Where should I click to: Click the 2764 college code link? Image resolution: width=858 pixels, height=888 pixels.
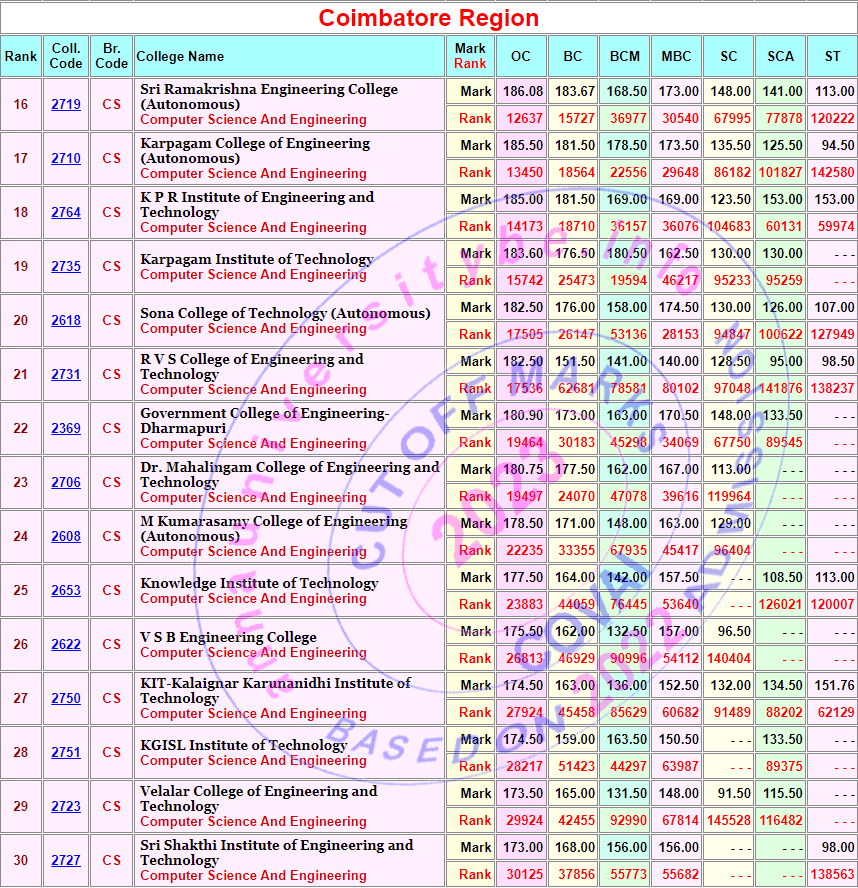tap(66, 213)
